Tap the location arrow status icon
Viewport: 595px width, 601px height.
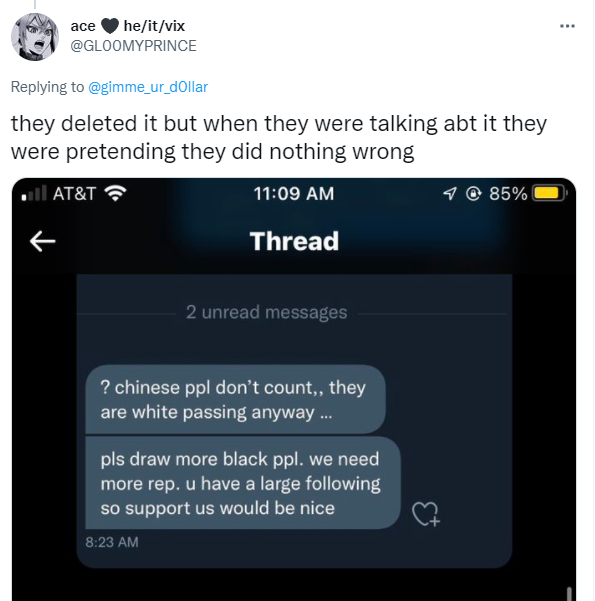[450, 194]
